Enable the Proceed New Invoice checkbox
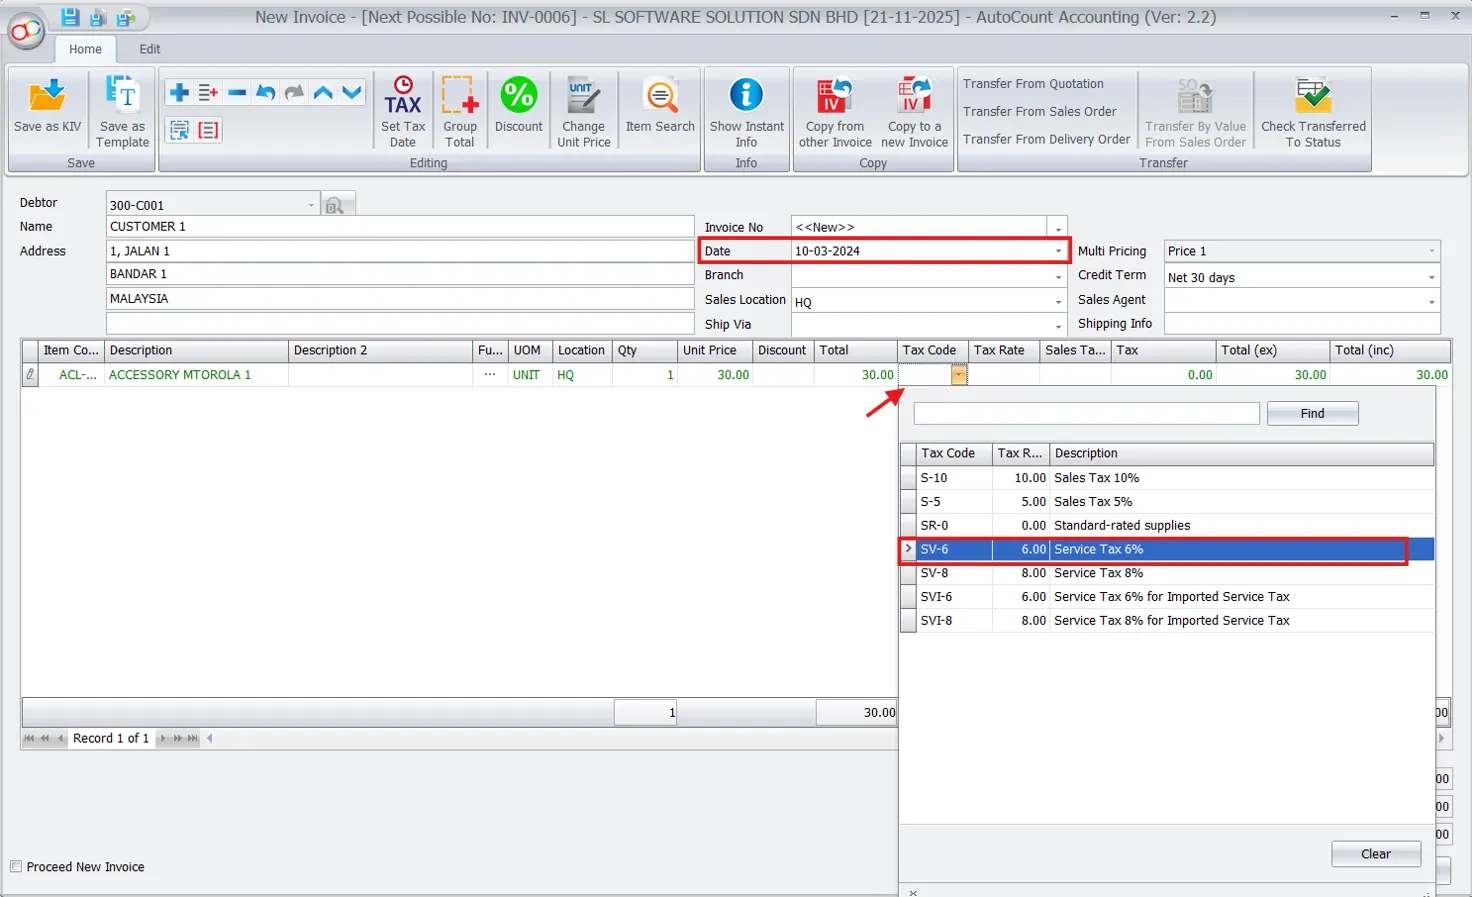The image size is (1472, 897). click(x=15, y=867)
